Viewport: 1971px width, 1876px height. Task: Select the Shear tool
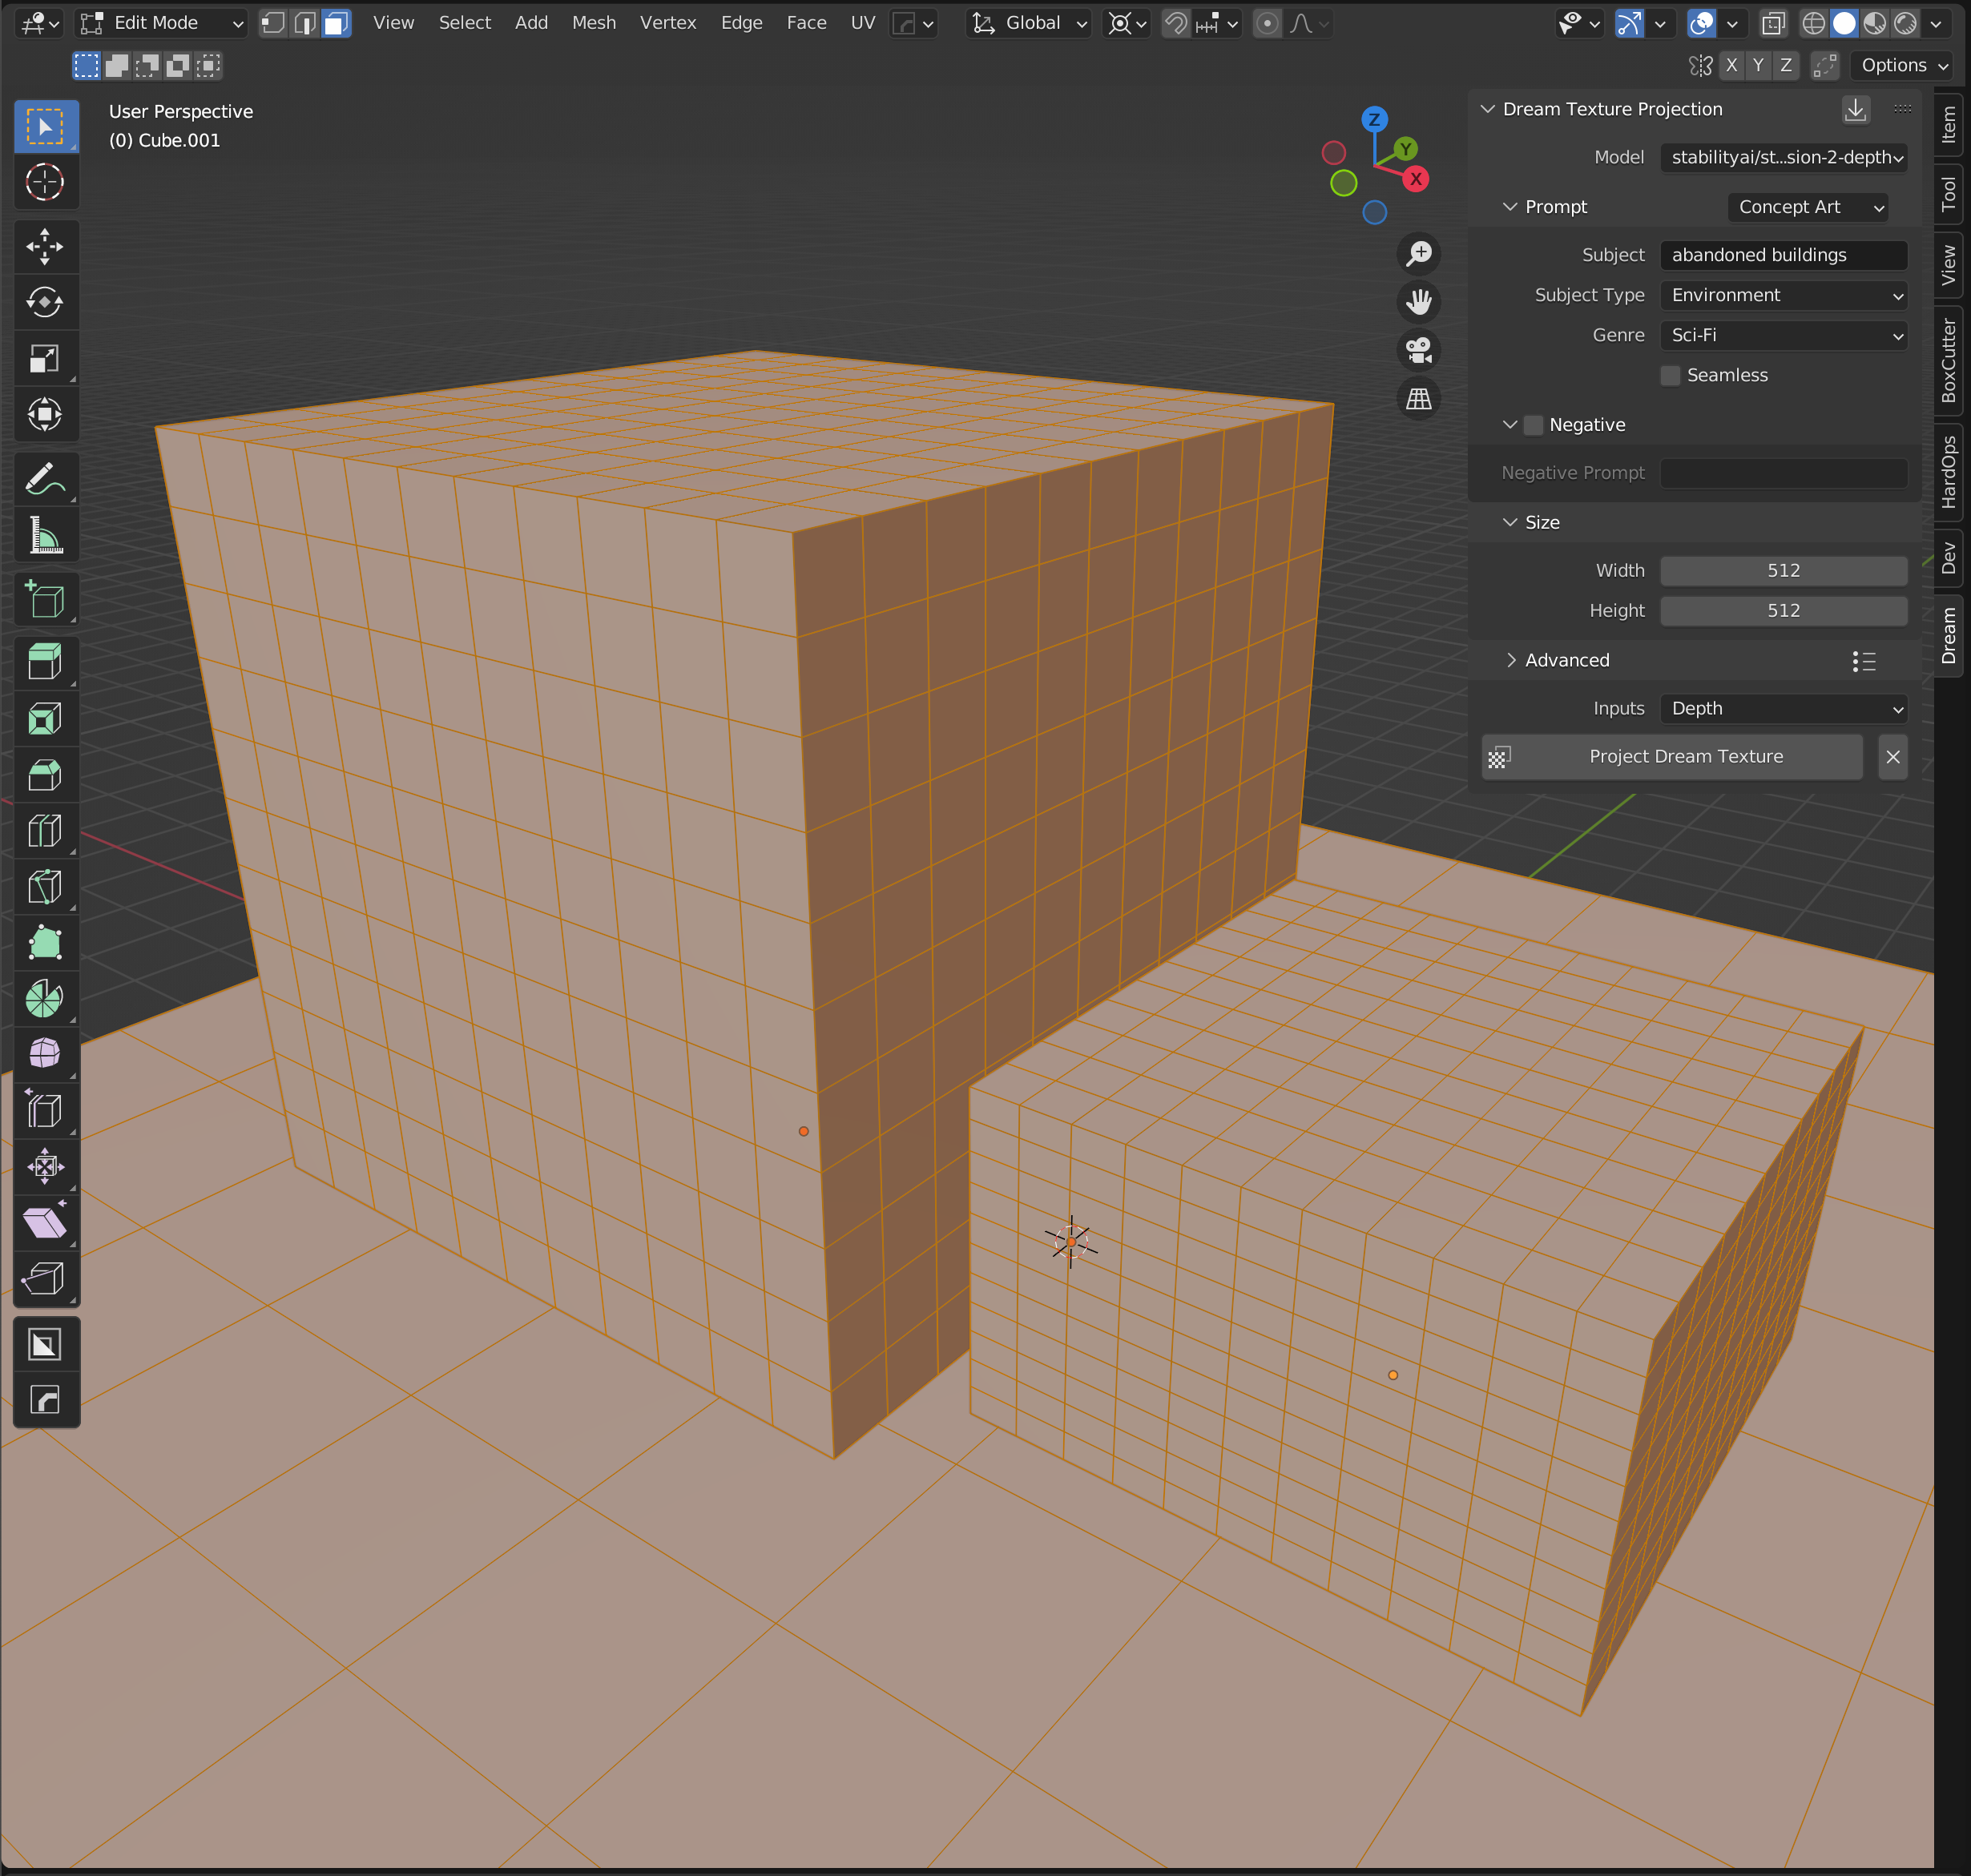click(x=45, y=1222)
